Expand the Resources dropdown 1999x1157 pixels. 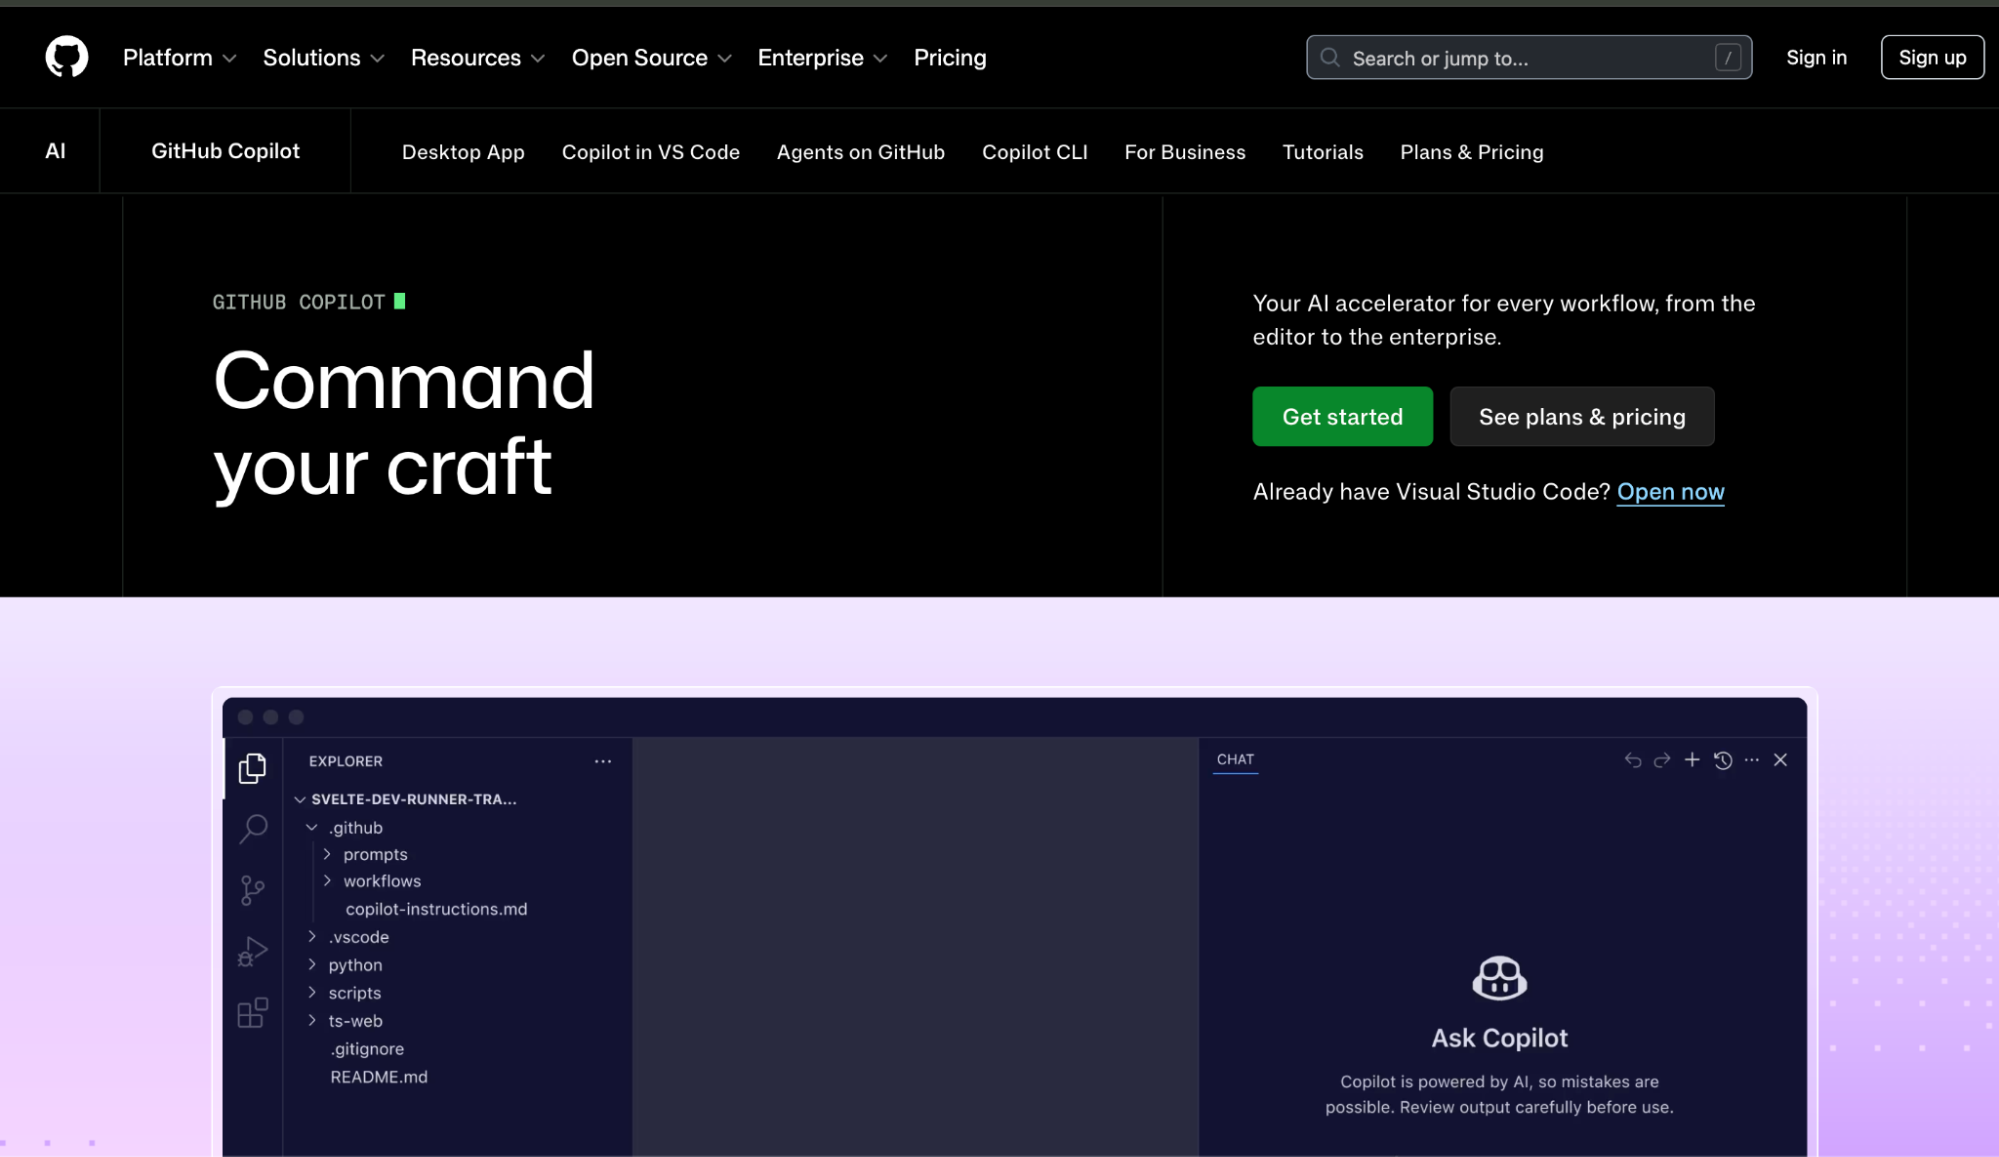click(478, 58)
